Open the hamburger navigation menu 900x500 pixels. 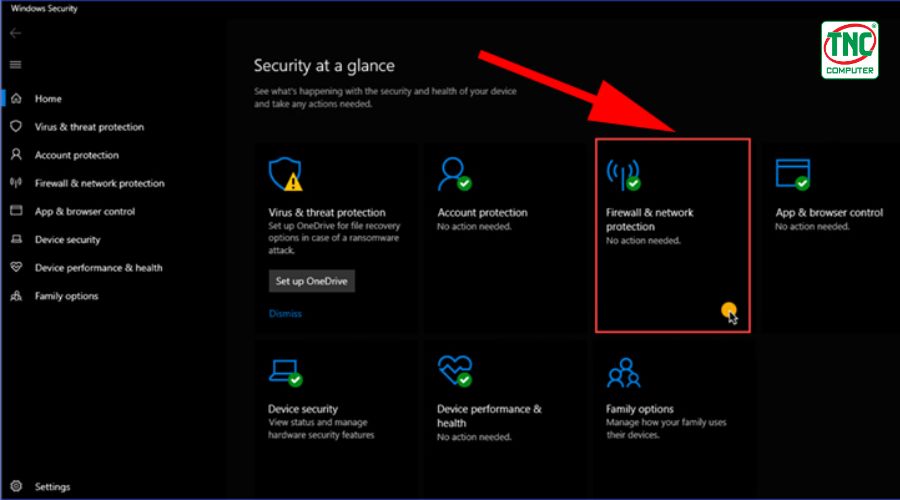pos(15,64)
